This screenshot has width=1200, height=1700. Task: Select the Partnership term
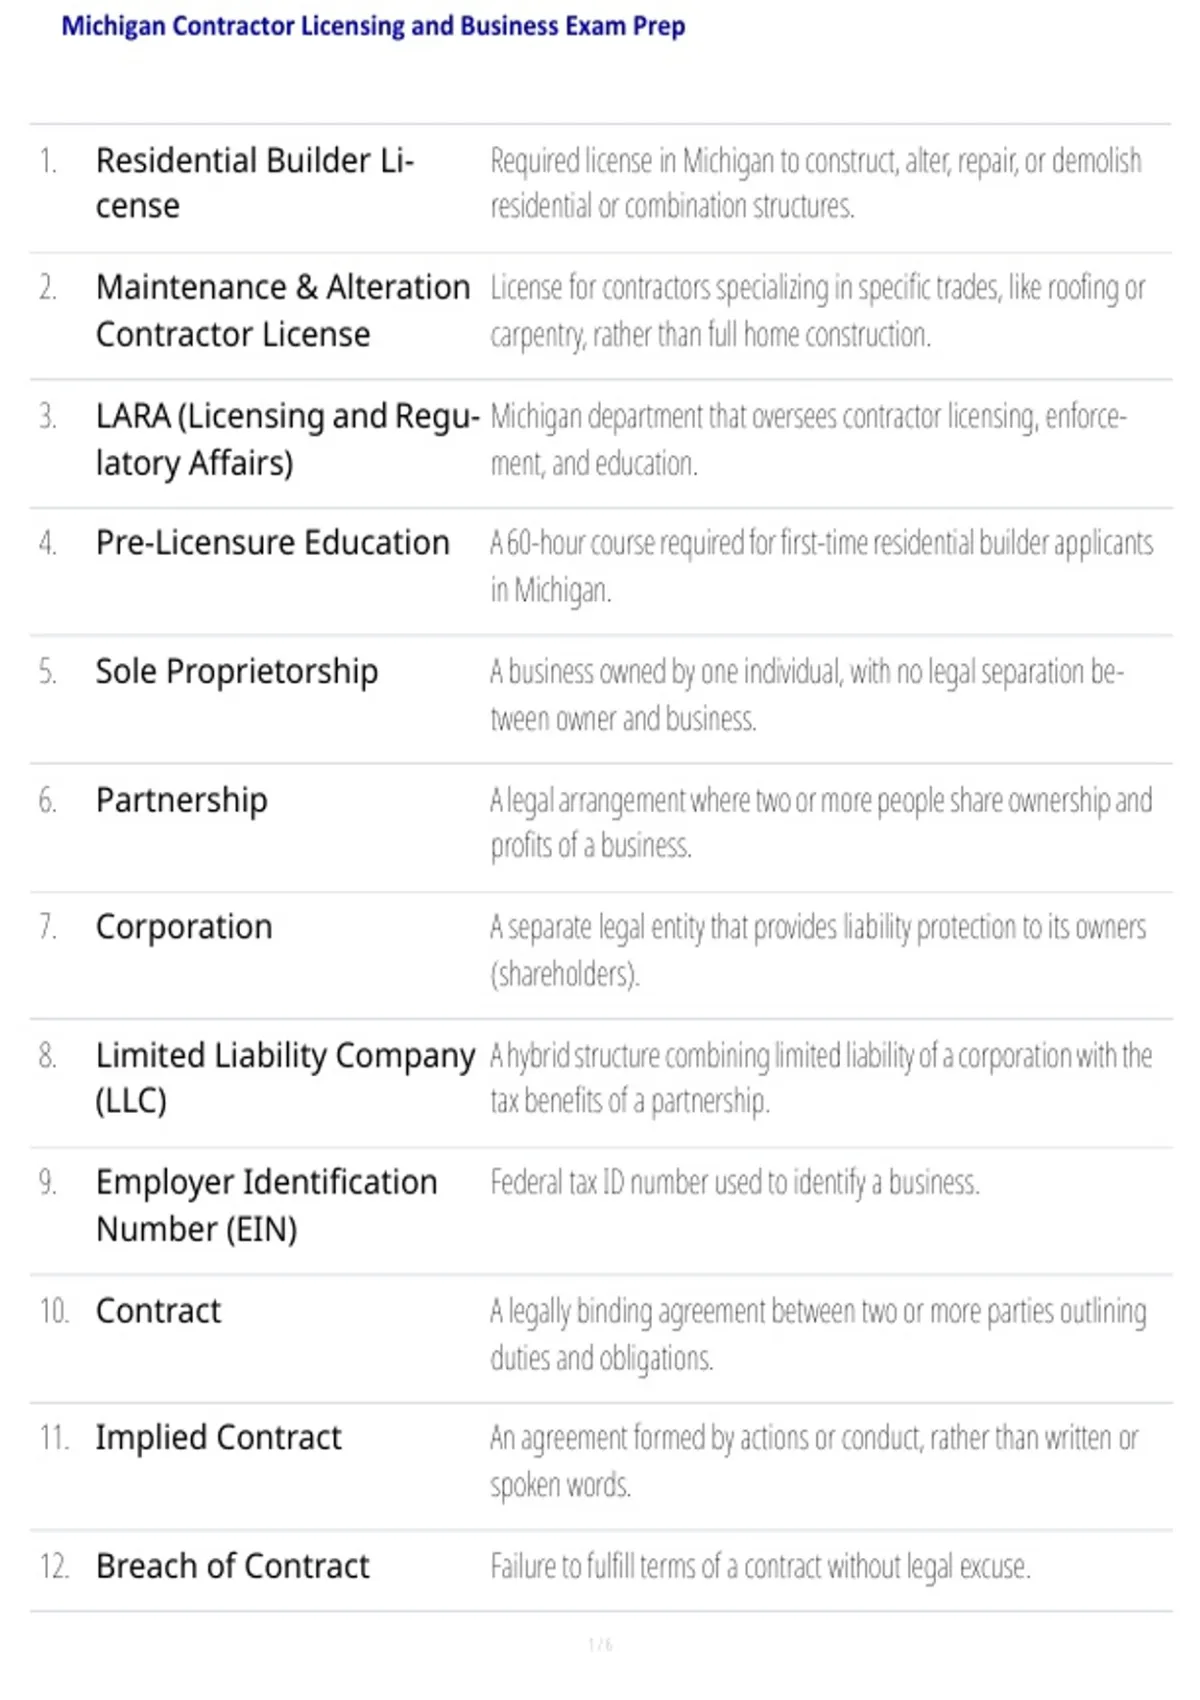[181, 800]
